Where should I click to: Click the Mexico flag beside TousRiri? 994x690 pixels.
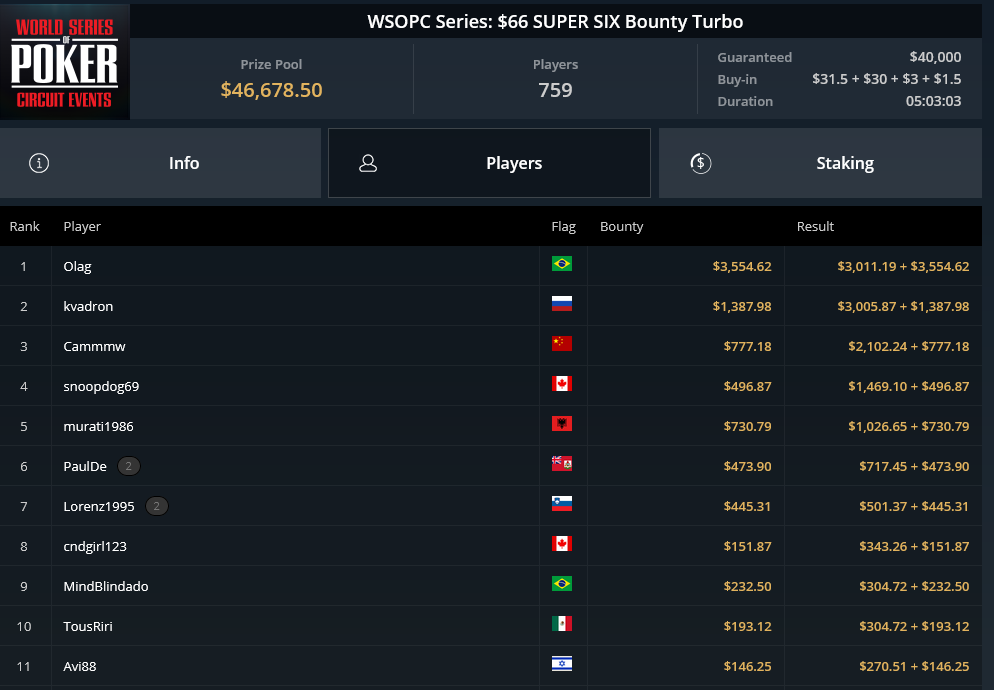pyautogui.click(x=562, y=623)
